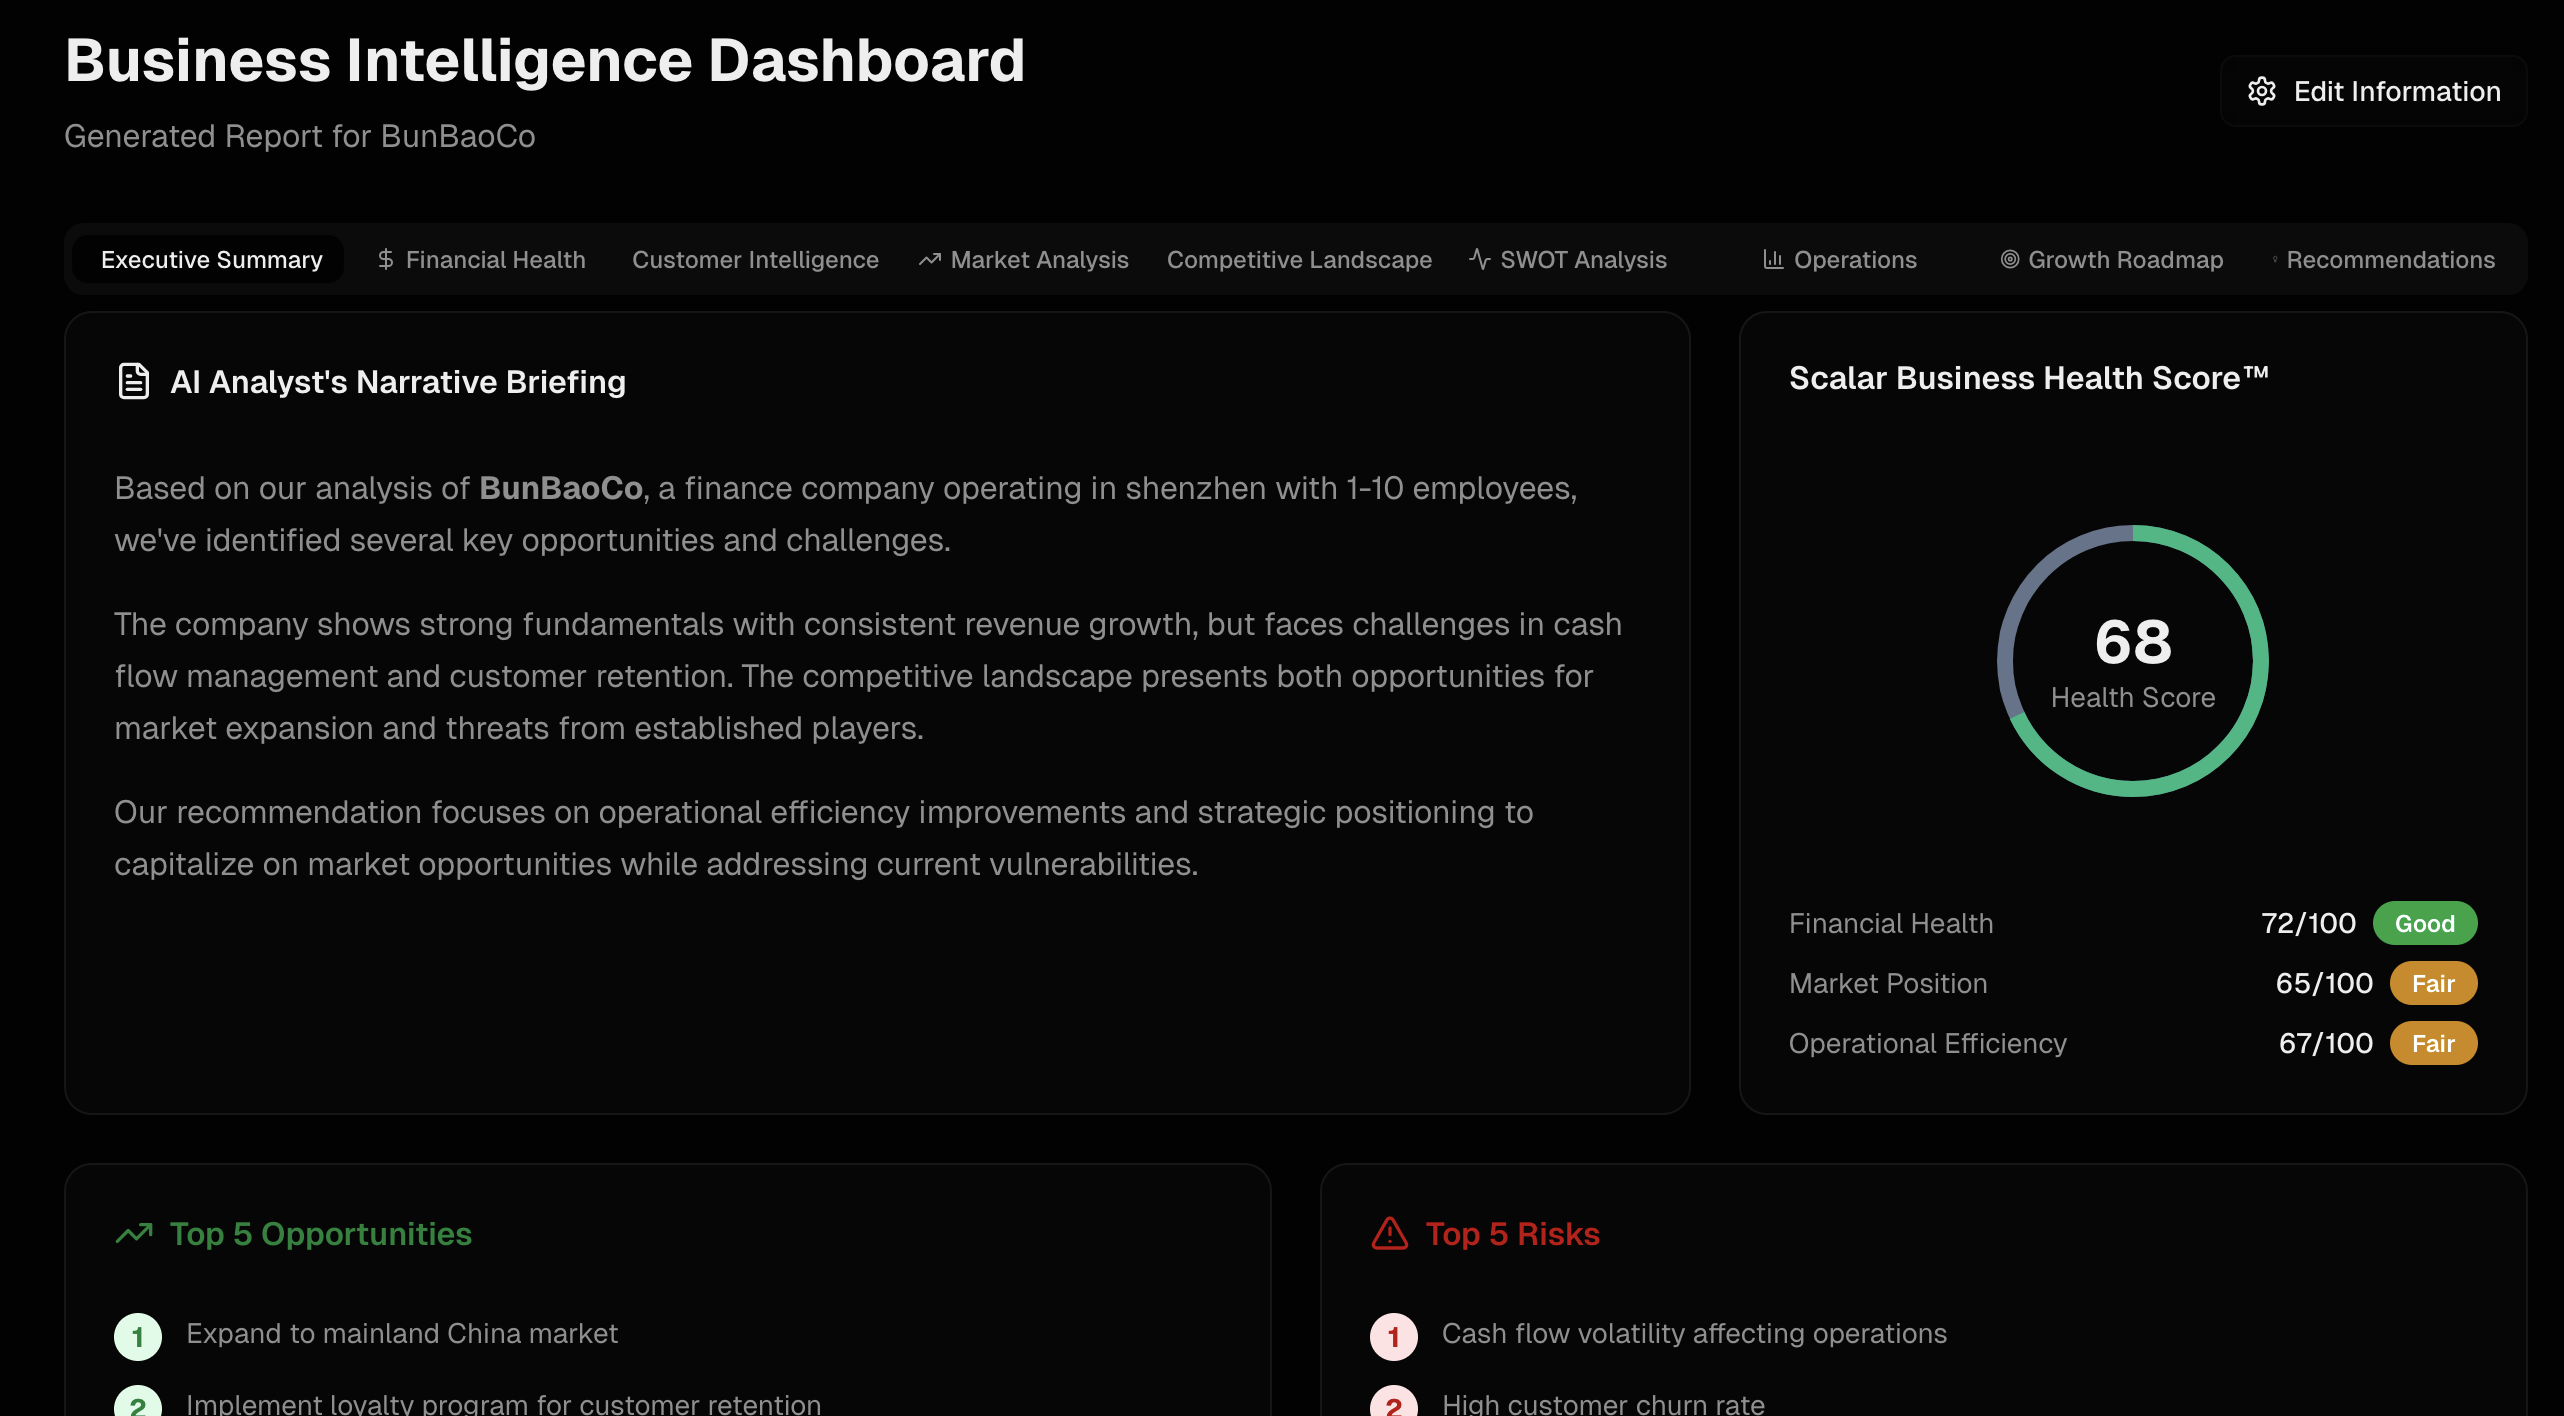Screen dimensions: 2564x1416
Task: Click the target icon on Growth Roadmap tab
Action: pos(2009,260)
